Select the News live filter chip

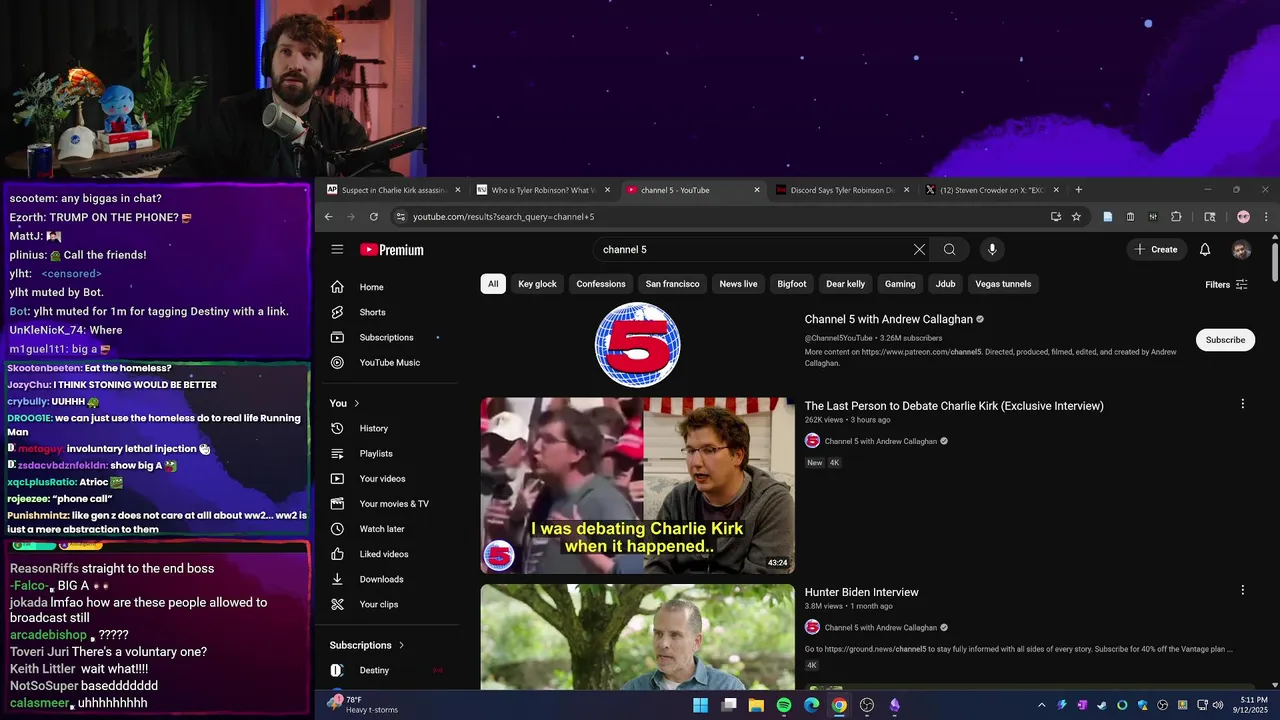pos(738,284)
